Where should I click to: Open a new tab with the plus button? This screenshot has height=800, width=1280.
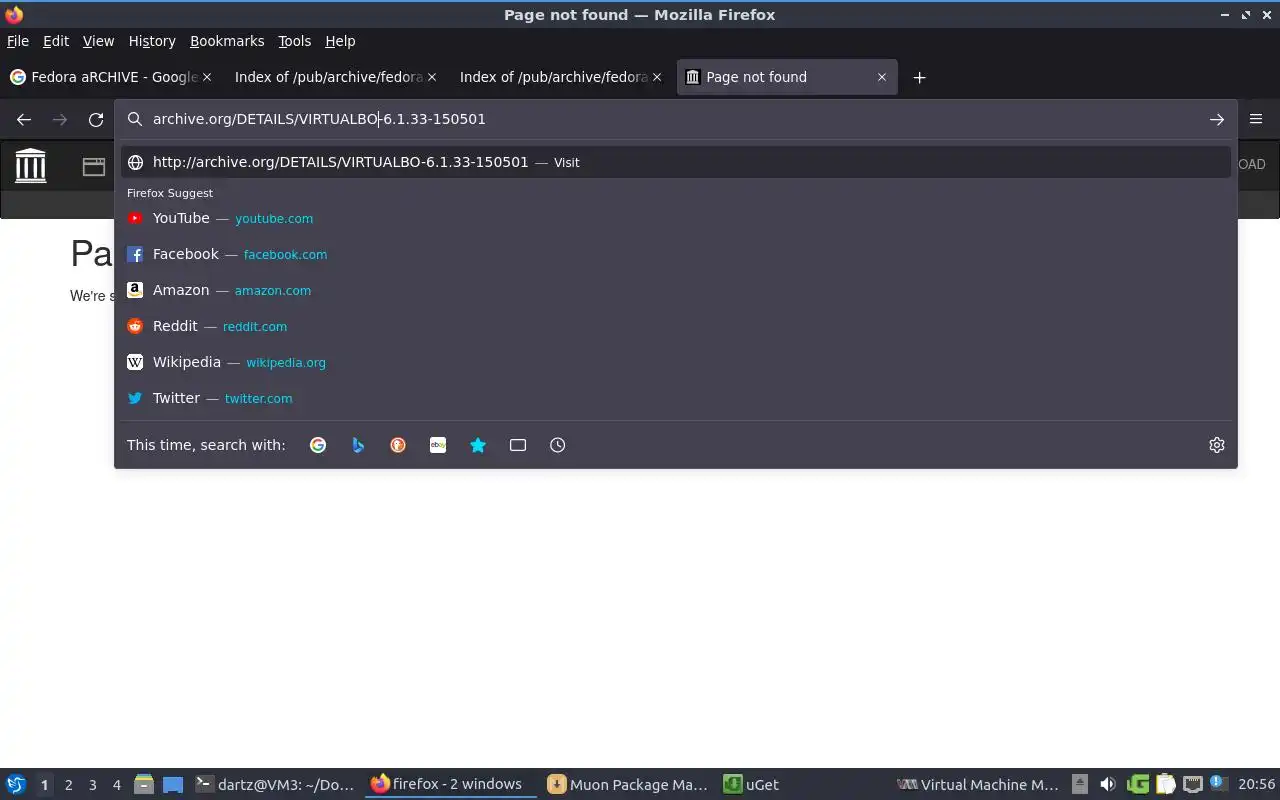[919, 77]
